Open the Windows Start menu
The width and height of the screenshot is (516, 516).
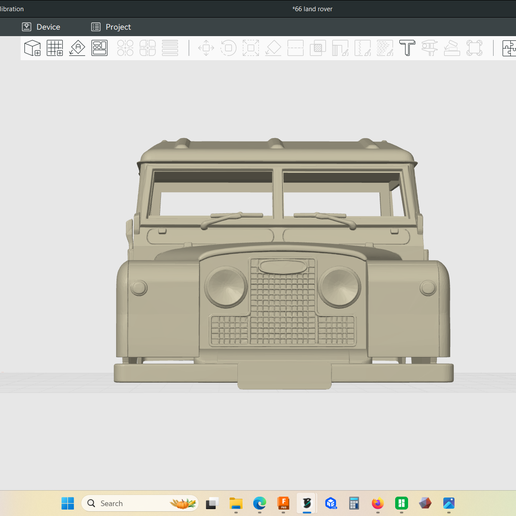coord(68,503)
